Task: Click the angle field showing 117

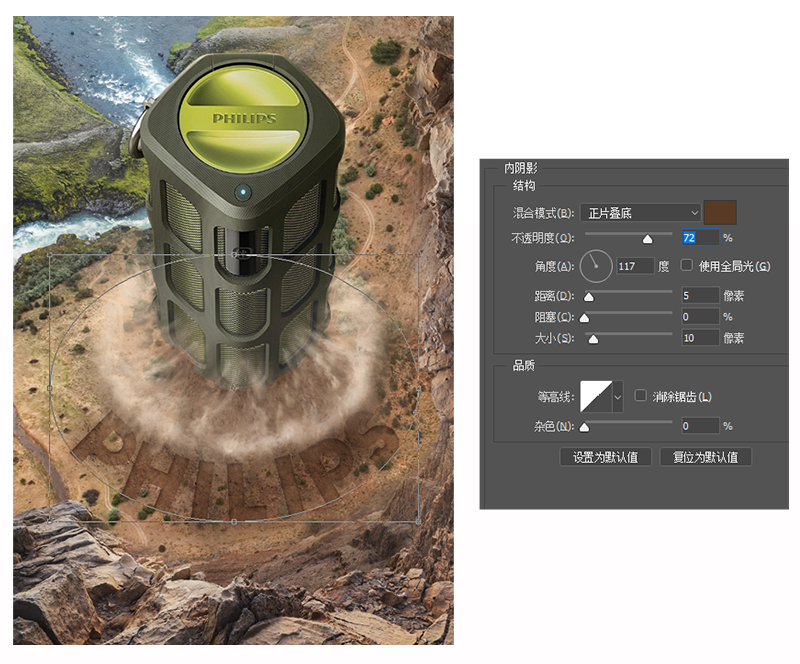Action: pyautogui.click(x=635, y=266)
